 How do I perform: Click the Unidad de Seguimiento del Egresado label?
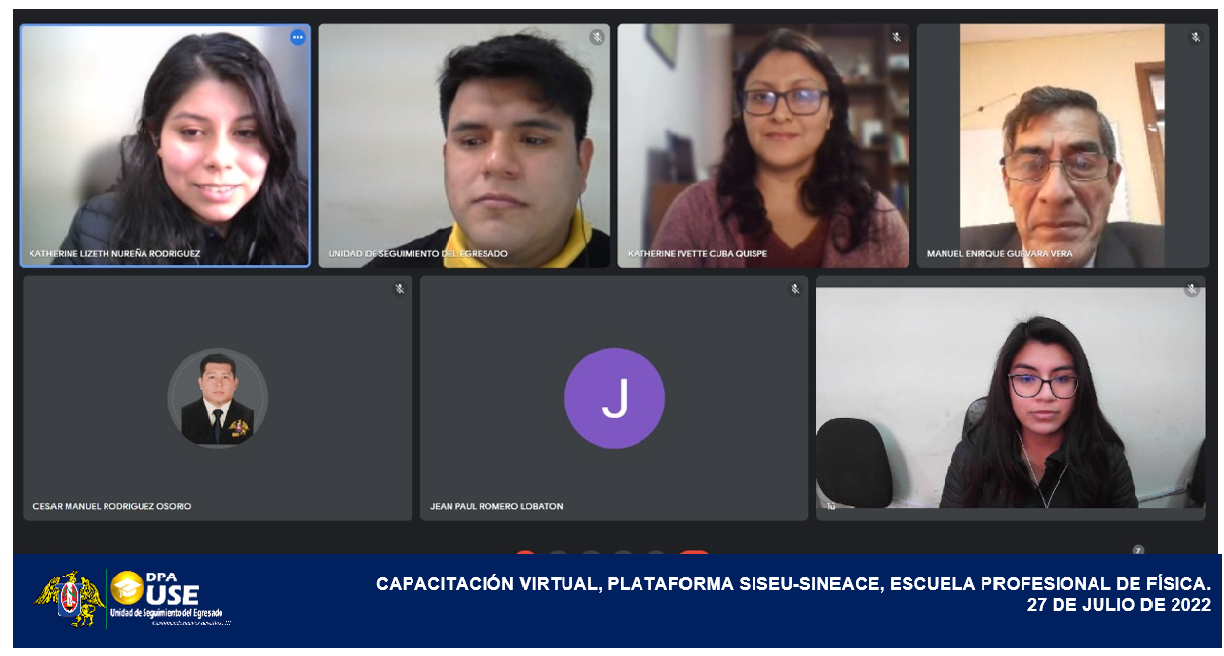point(418,254)
